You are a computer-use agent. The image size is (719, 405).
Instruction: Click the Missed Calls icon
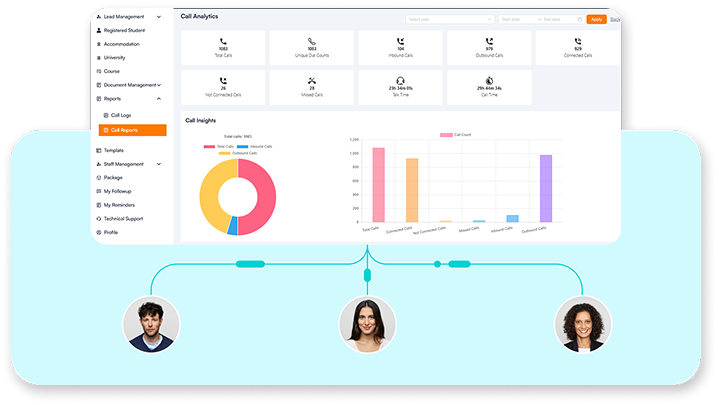click(x=312, y=80)
